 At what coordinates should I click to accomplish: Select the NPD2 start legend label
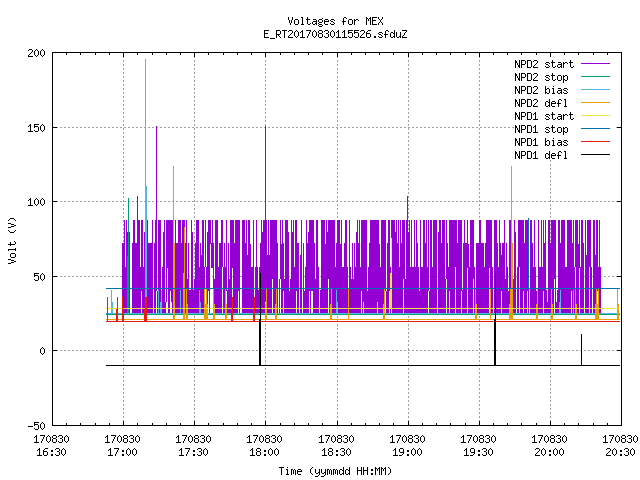[x=544, y=64]
